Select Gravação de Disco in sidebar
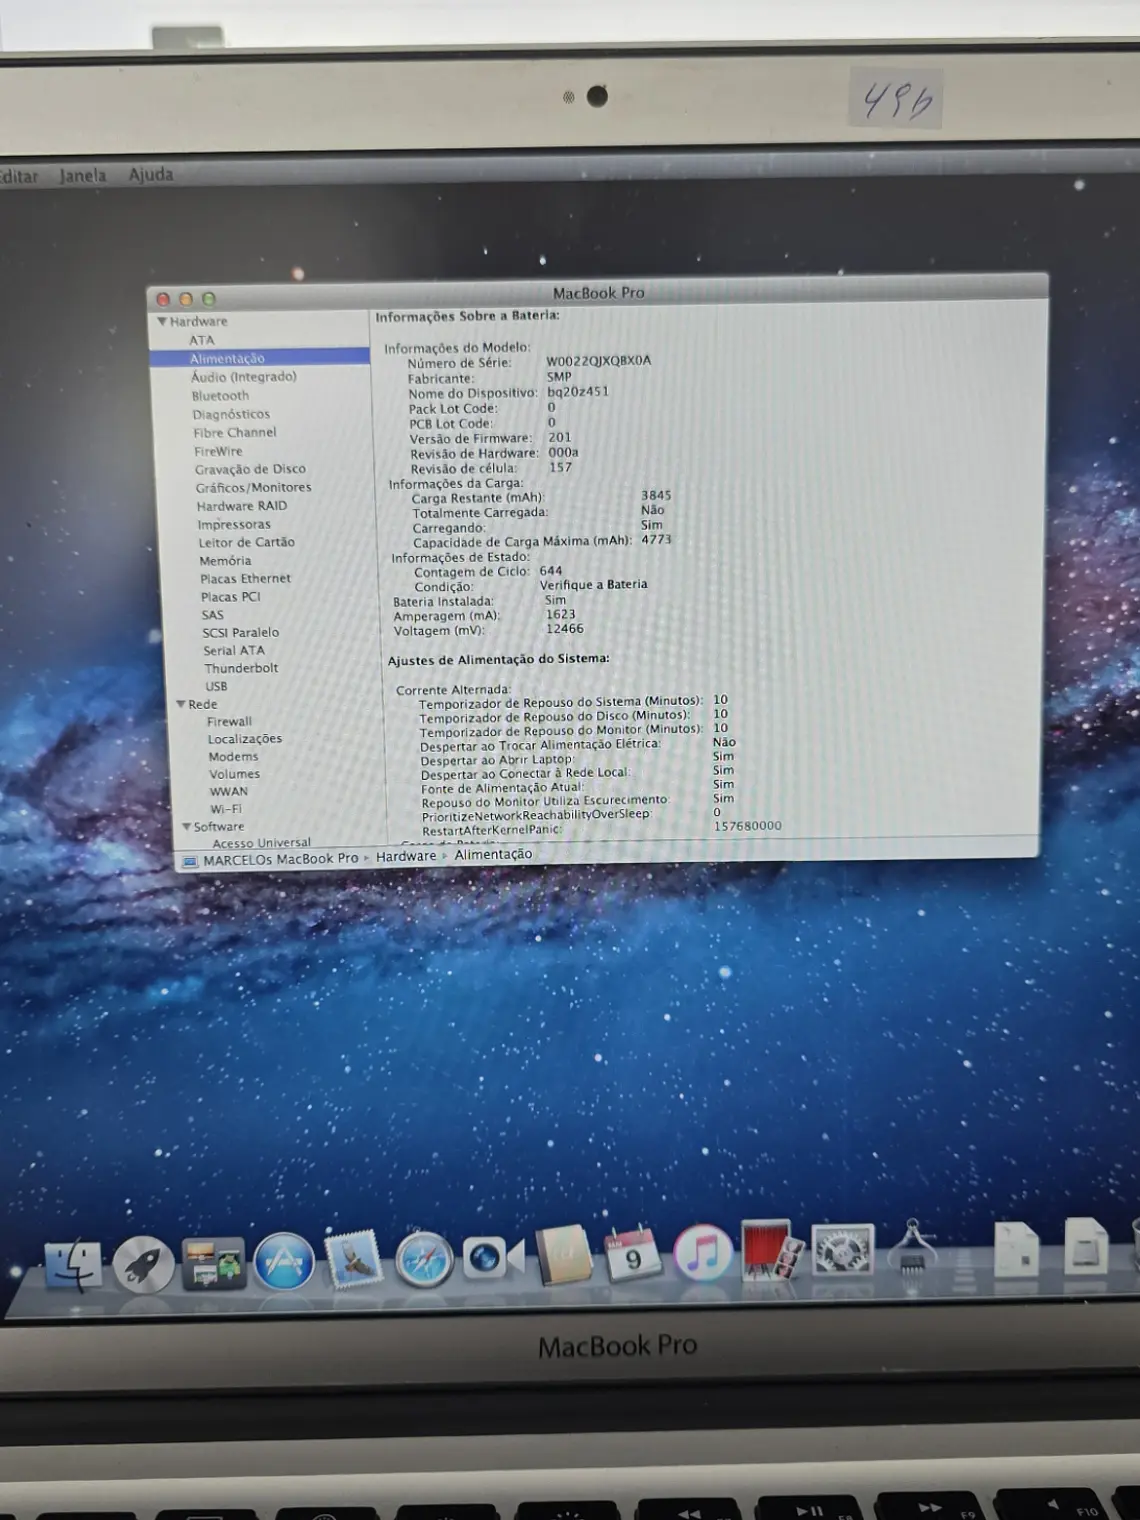 [x=250, y=470]
